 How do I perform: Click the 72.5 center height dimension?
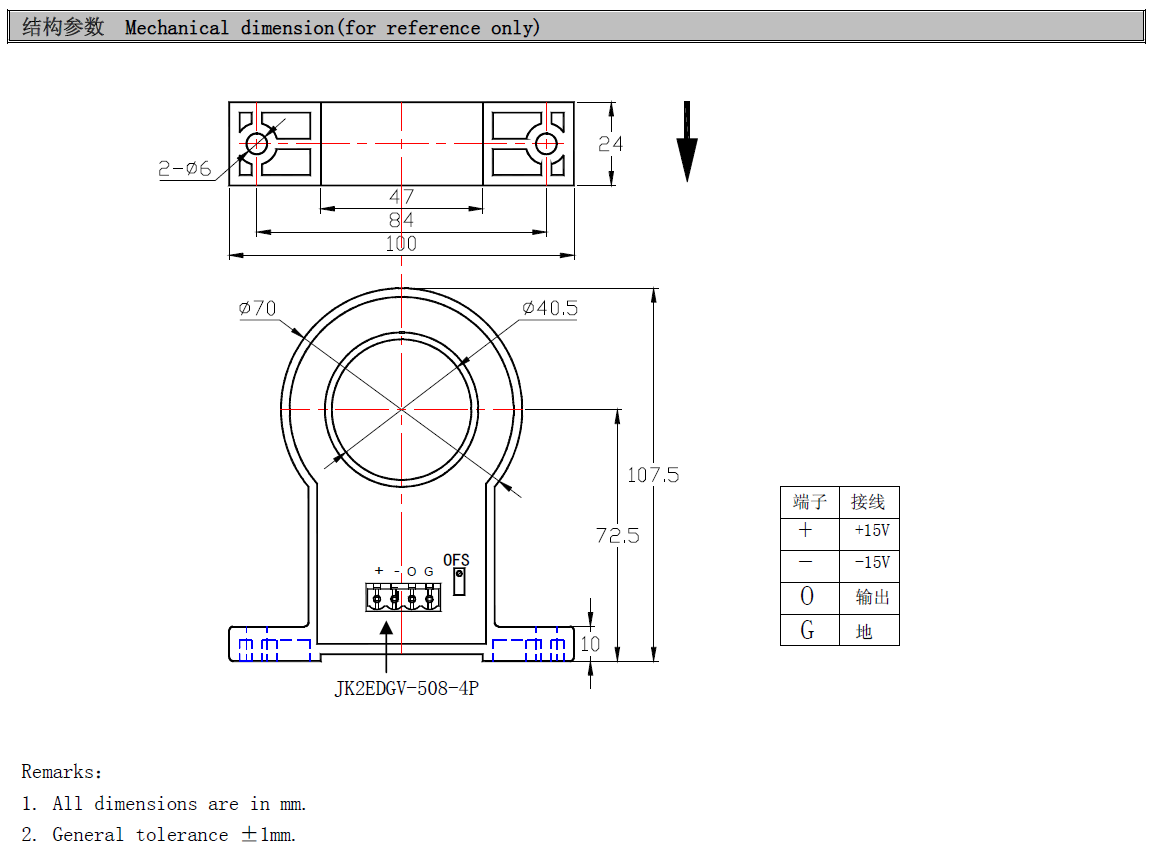point(617,536)
